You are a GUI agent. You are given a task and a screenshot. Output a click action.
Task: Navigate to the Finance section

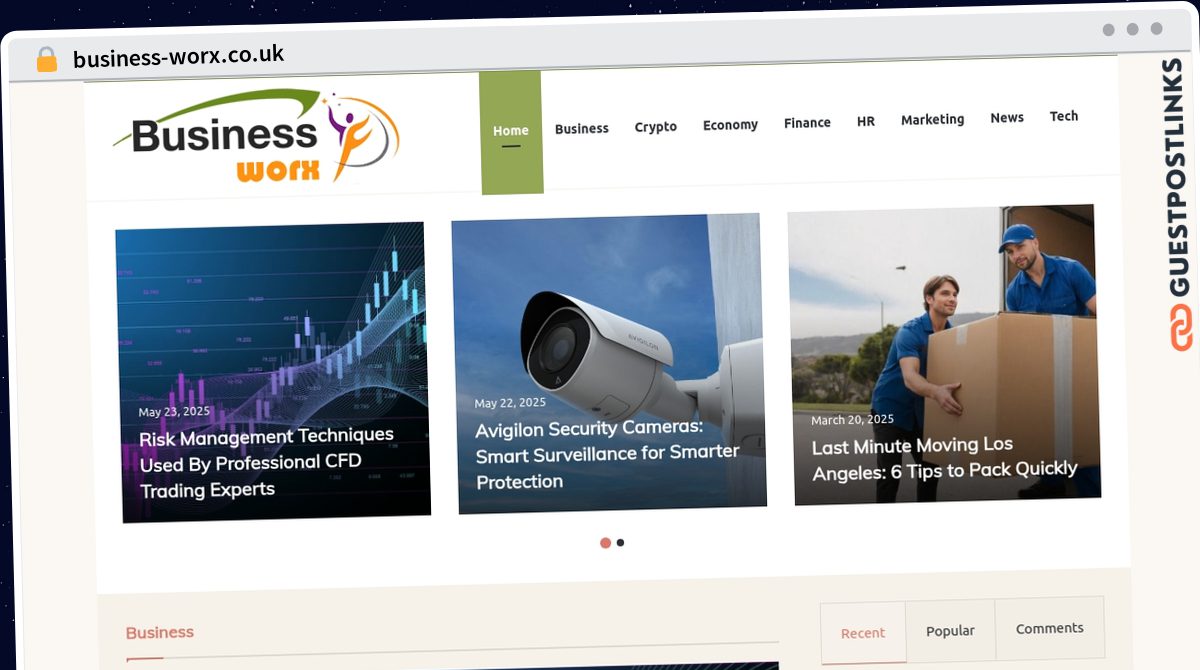pyautogui.click(x=807, y=123)
